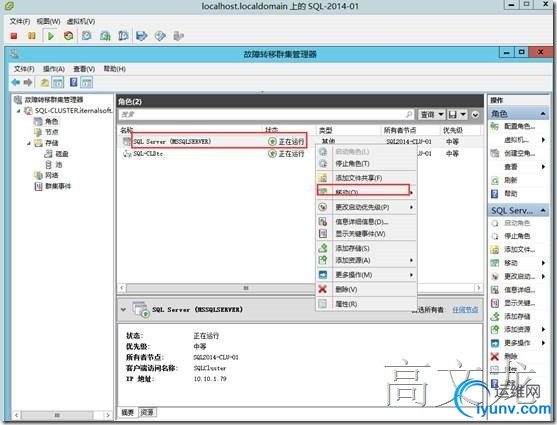Click the roles search field
Image resolution: width=557 pixels, height=425 pixels.
point(266,114)
